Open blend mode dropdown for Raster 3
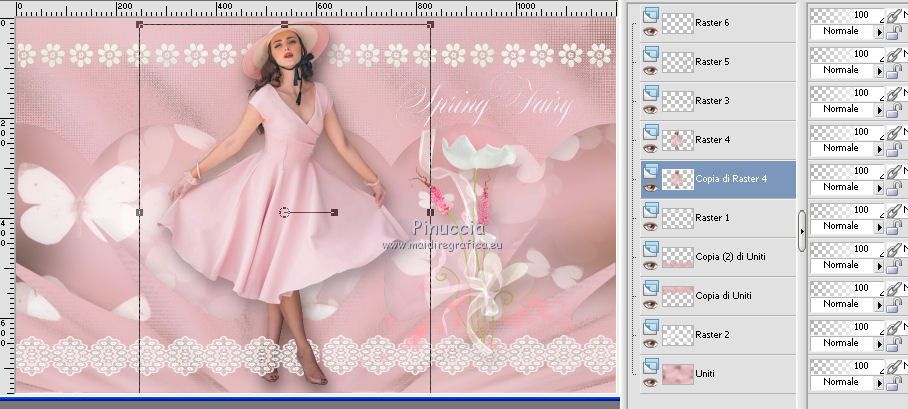Image resolution: width=908 pixels, height=409 pixels. 880,109
